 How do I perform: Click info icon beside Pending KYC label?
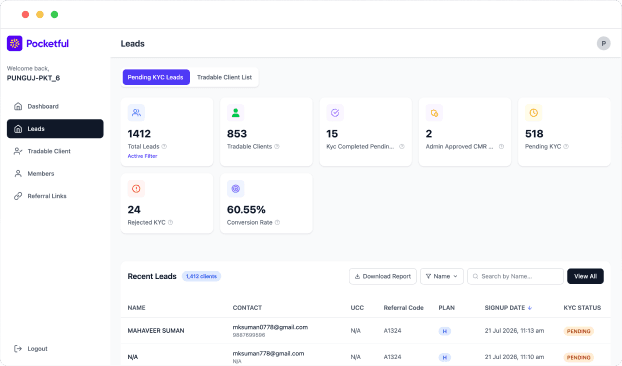566,146
